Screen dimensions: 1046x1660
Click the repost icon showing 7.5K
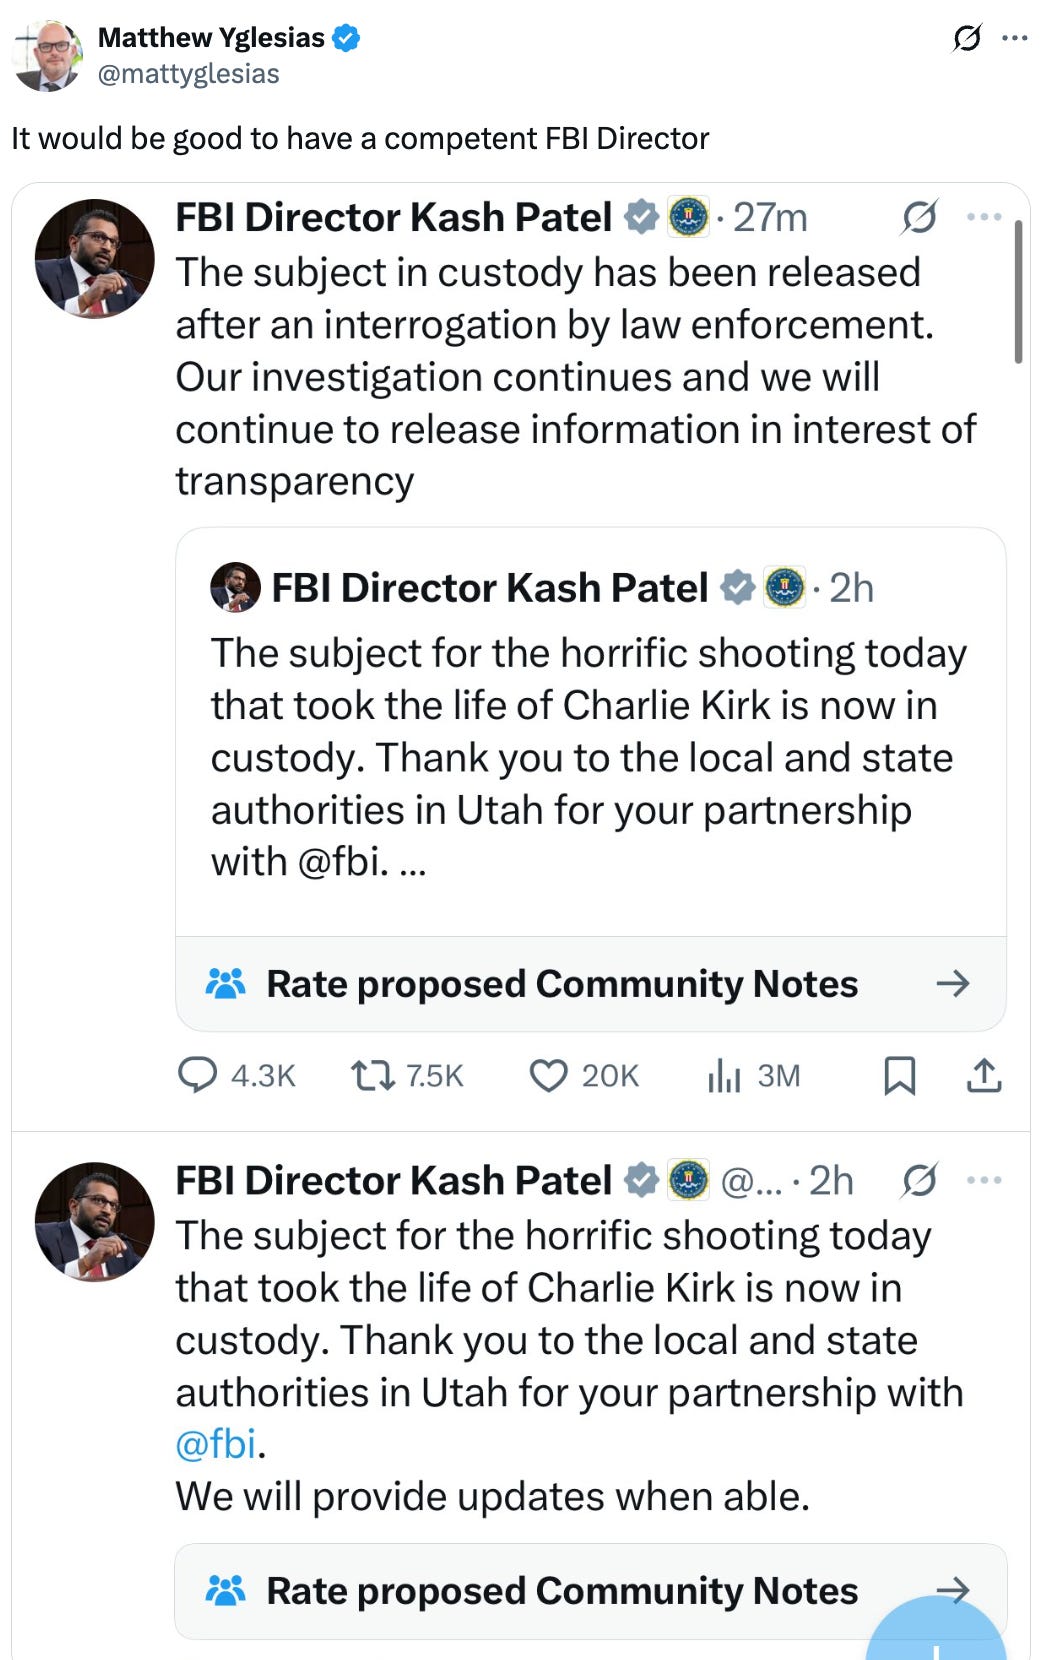click(x=372, y=1075)
